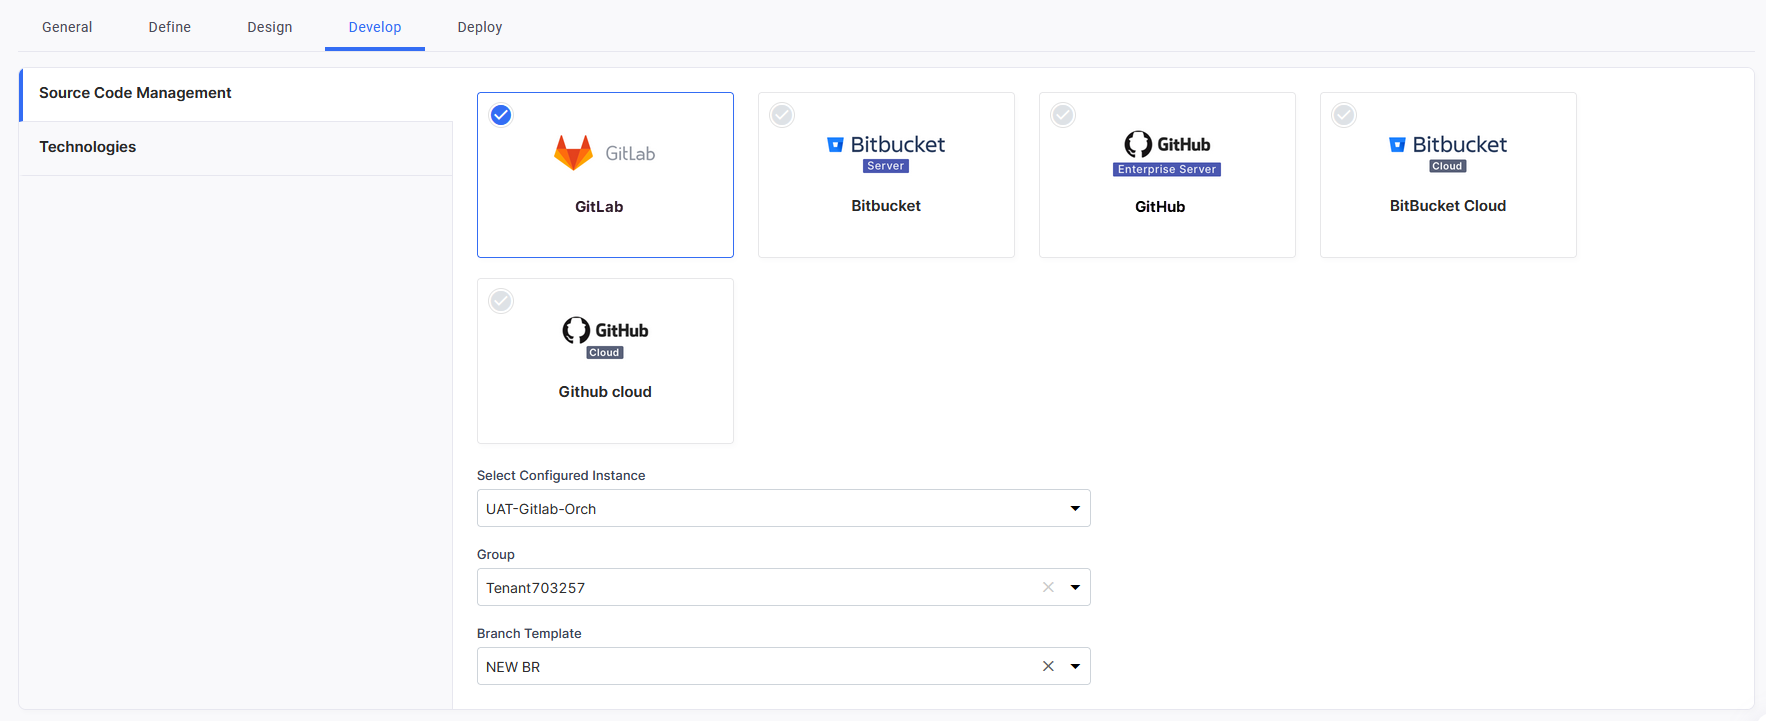Check the GitHub Enterprise card checkmark
Screen dimensions: 1766x721
[x=1063, y=115]
